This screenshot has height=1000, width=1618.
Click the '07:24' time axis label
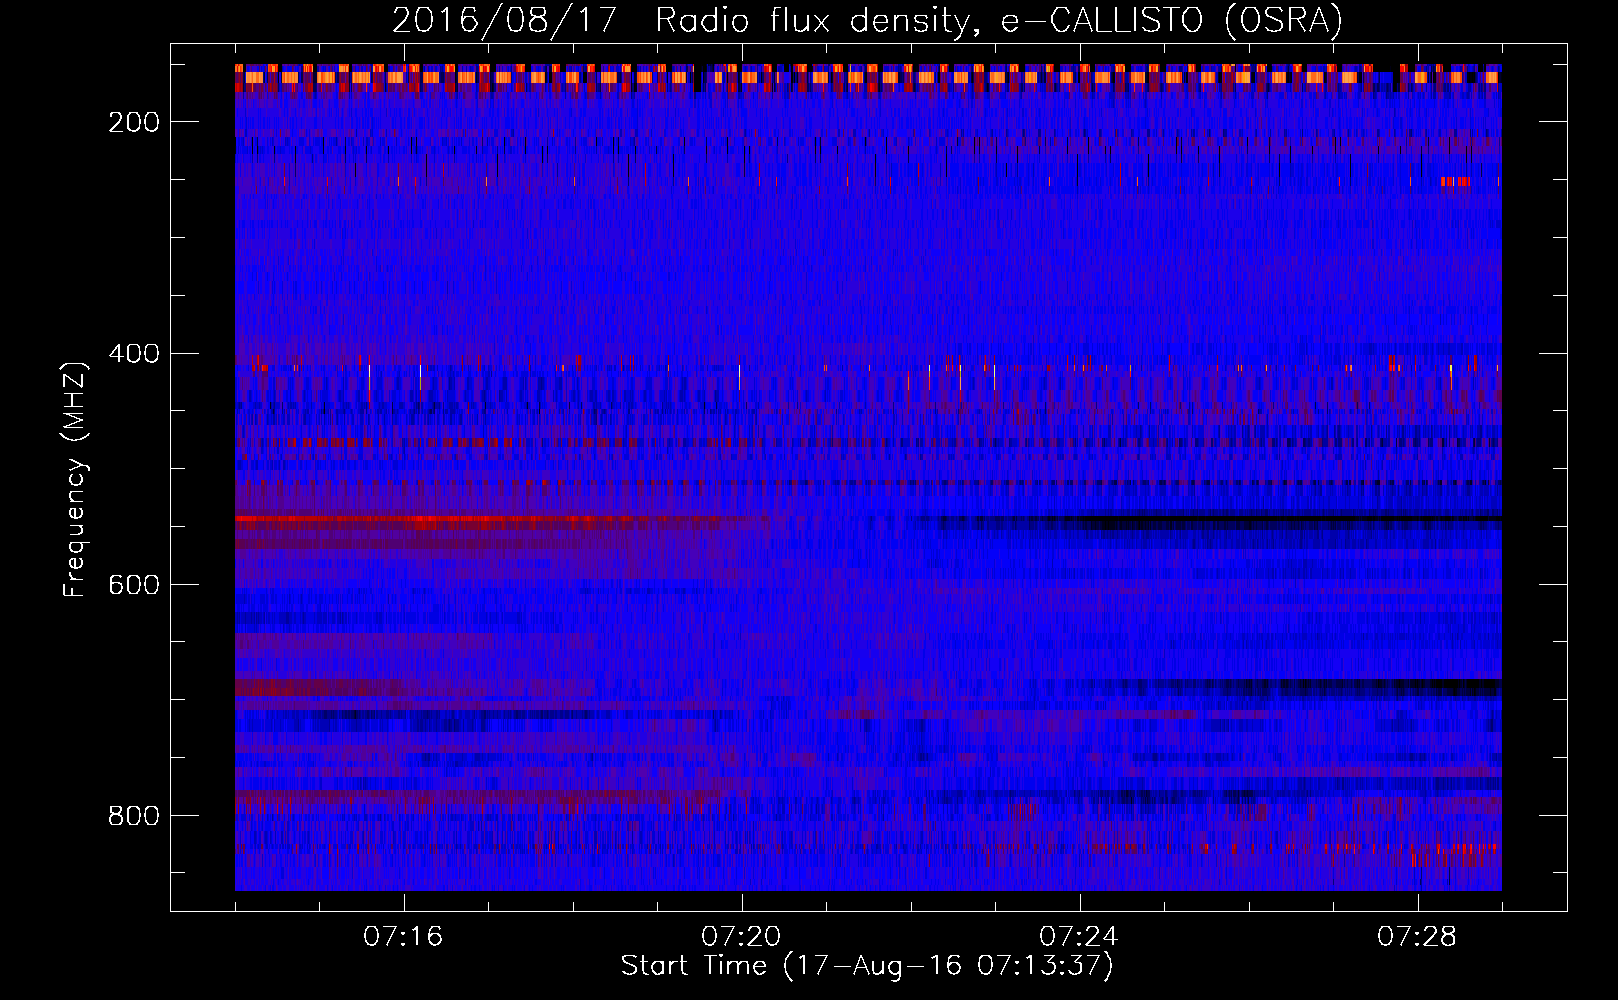(x=1079, y=937)
